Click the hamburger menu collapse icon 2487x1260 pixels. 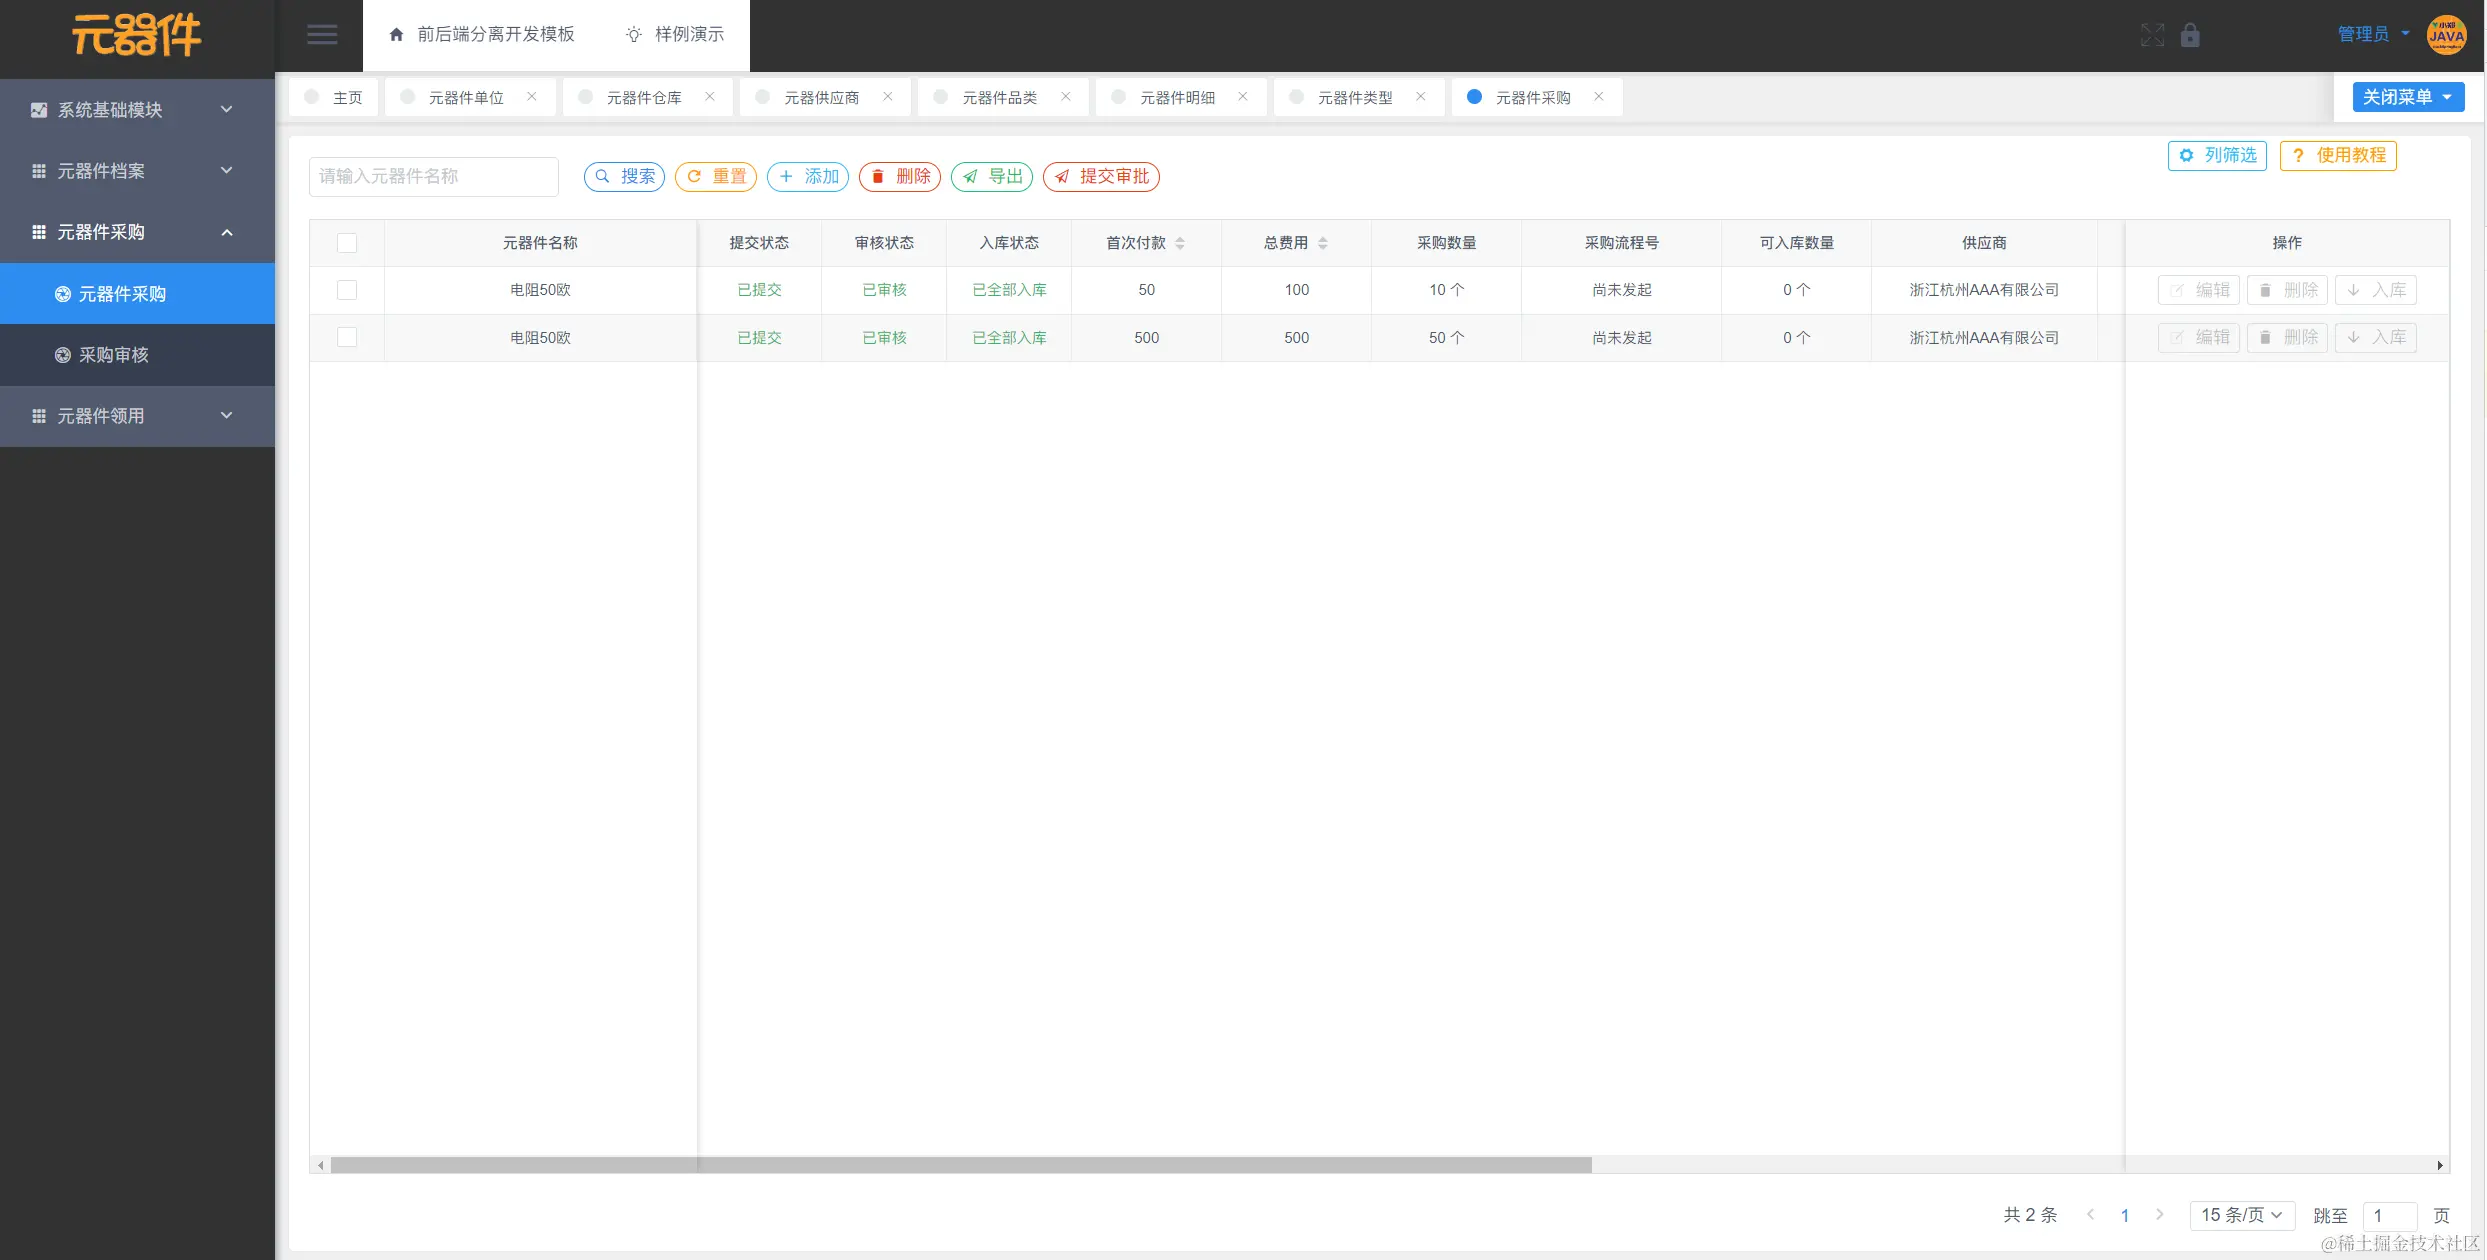(x=321, y=35)
